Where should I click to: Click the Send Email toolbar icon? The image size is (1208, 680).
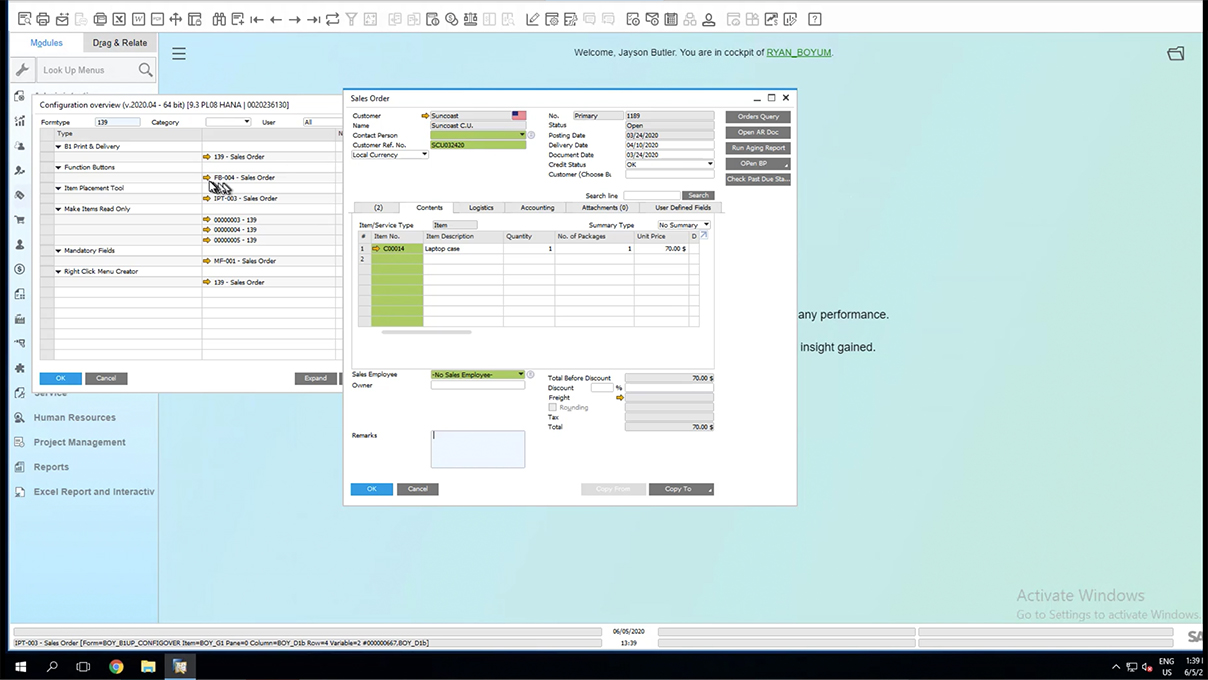click(62, 19)
